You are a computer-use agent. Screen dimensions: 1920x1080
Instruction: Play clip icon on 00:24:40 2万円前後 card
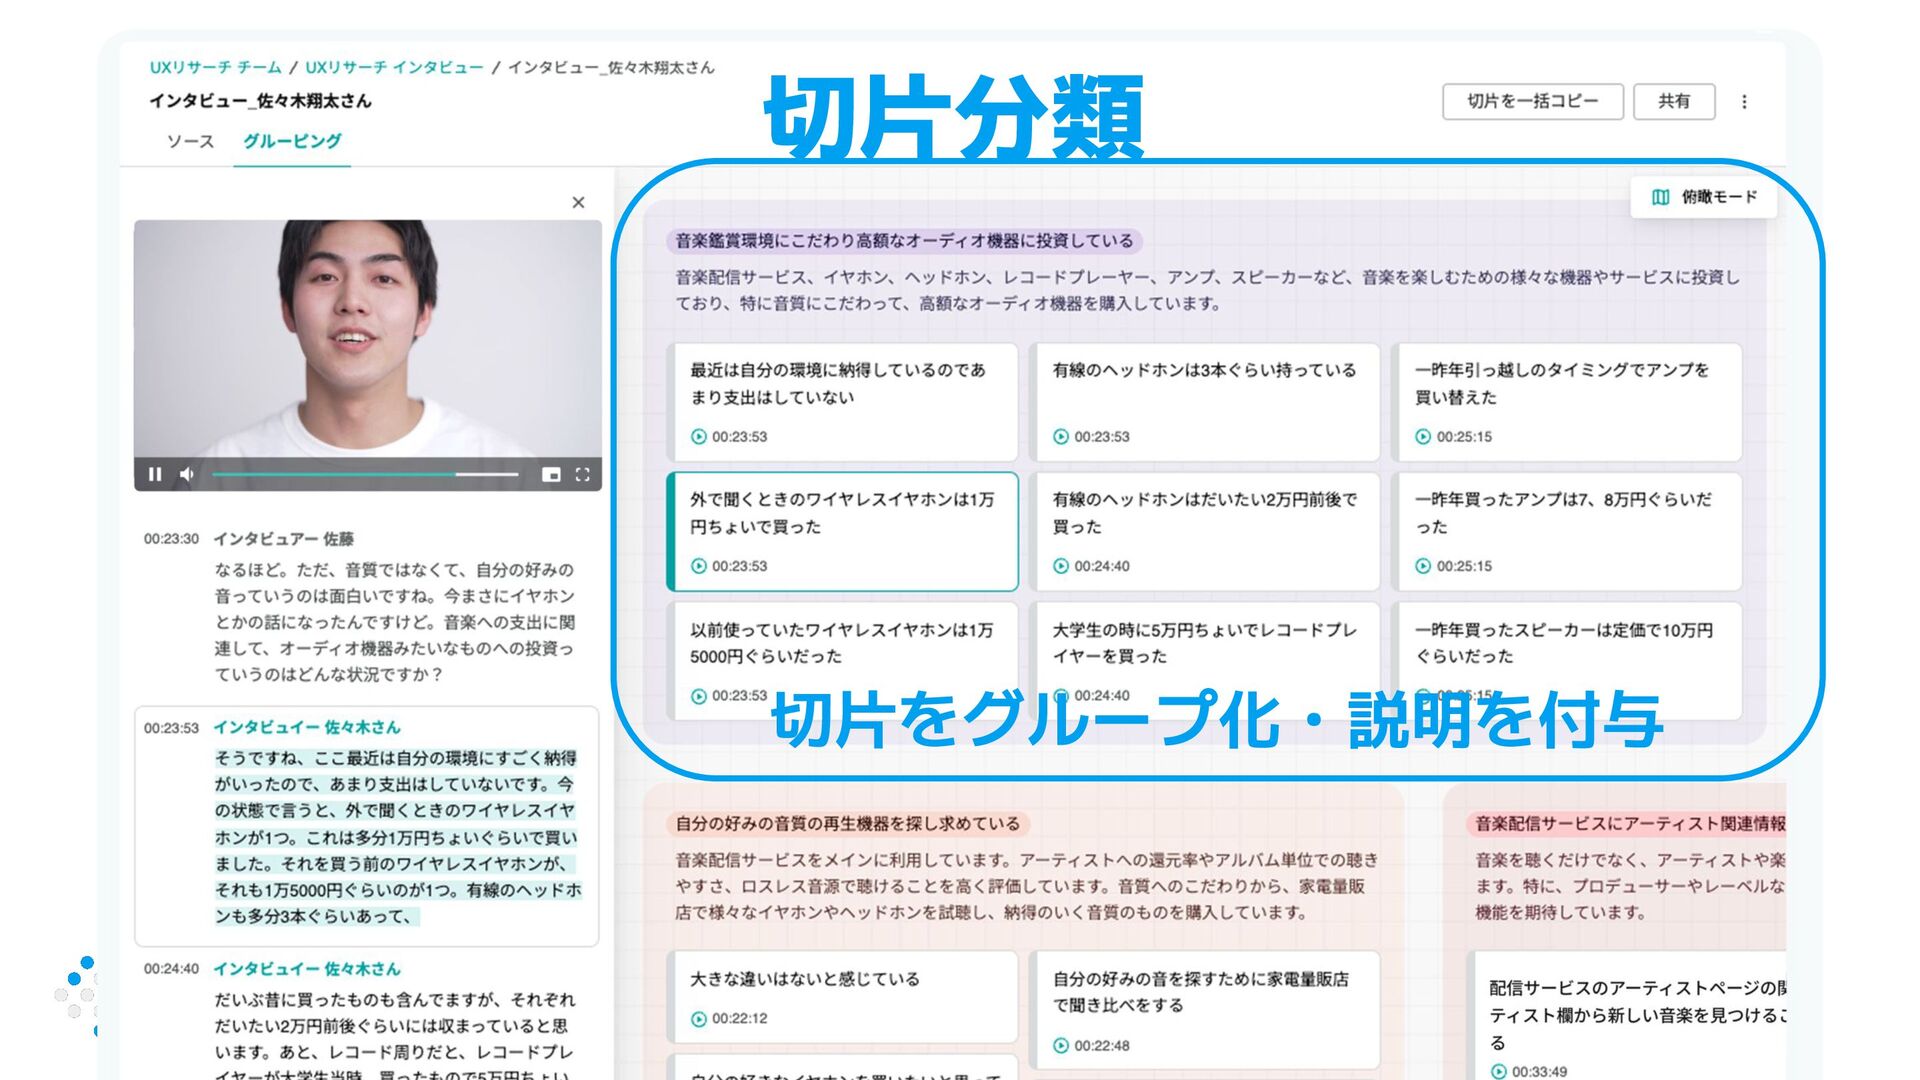click(x=1061, y=566)
